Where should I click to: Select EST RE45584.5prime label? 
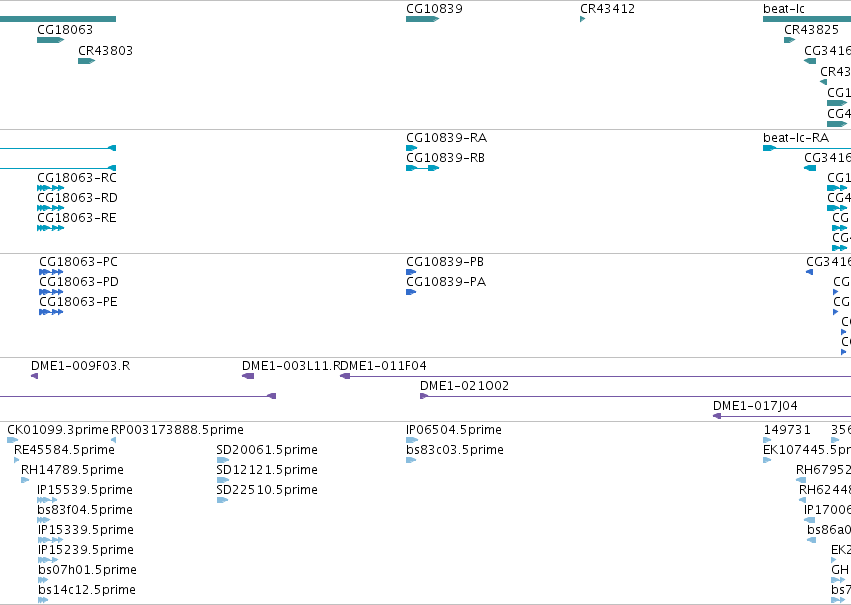[x=65, y=450]
